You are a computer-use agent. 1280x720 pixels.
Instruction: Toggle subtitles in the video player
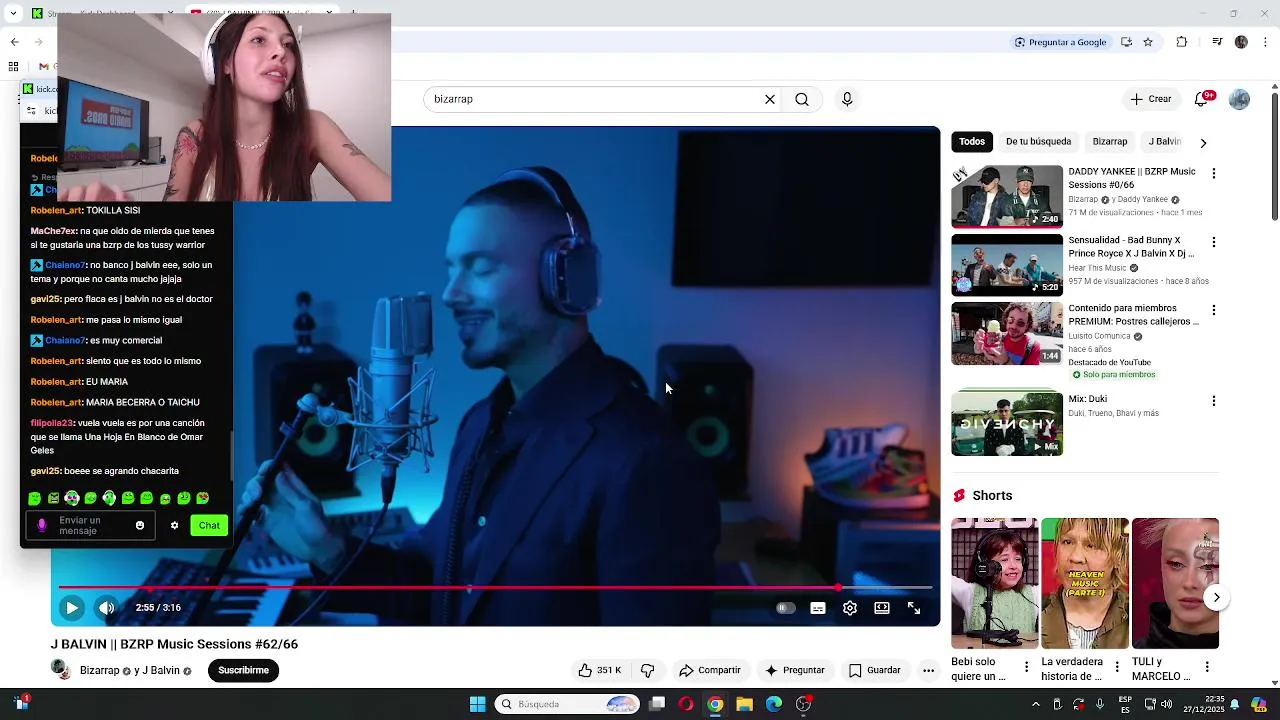[818, 608]
